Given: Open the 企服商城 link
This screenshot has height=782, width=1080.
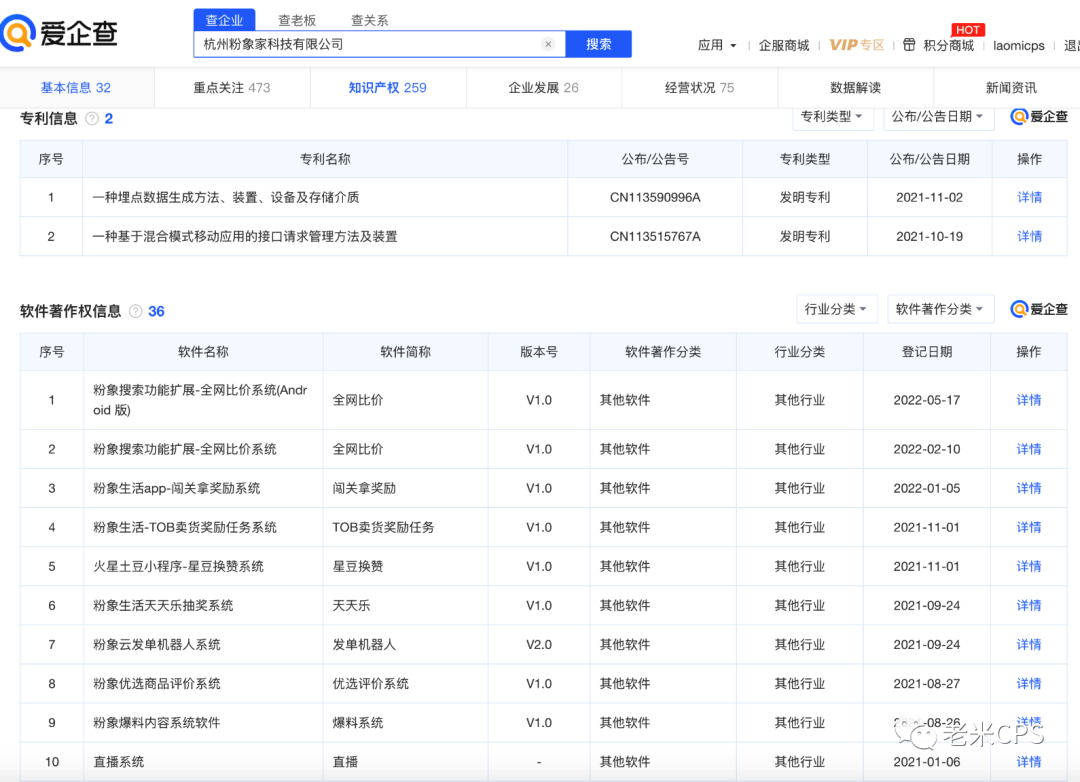Looking at the screenshot, I should coord(784,45).
